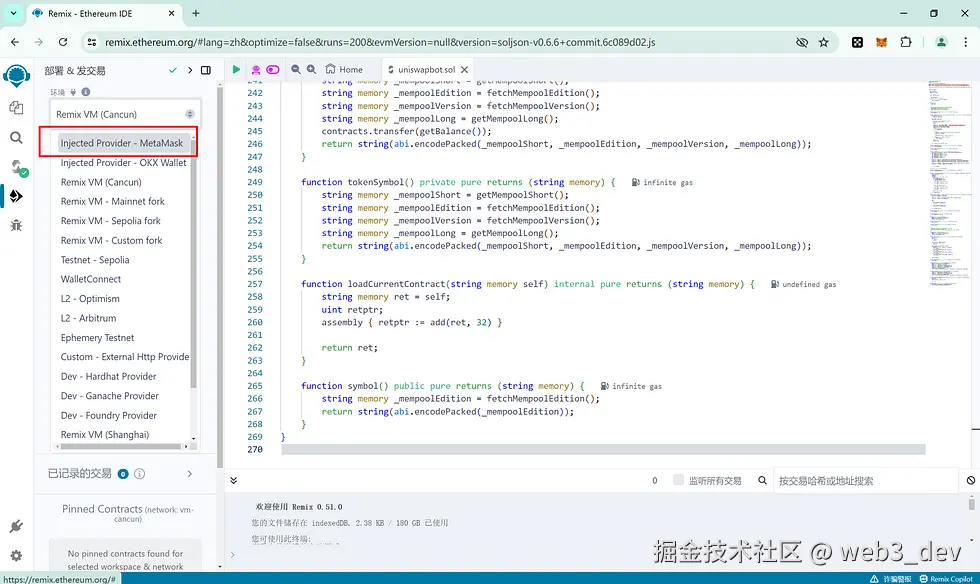Open the Chrome profile avatar

(941, 42)
